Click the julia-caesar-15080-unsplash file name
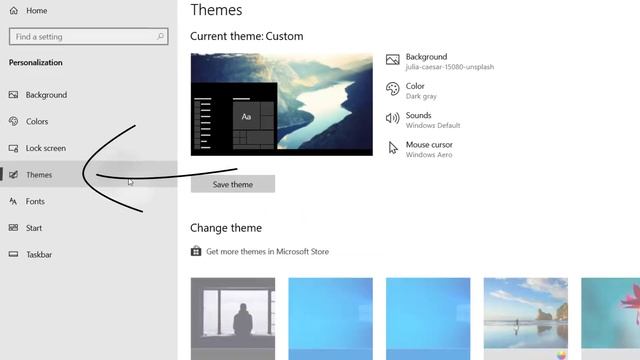 (x=450, y=67)
